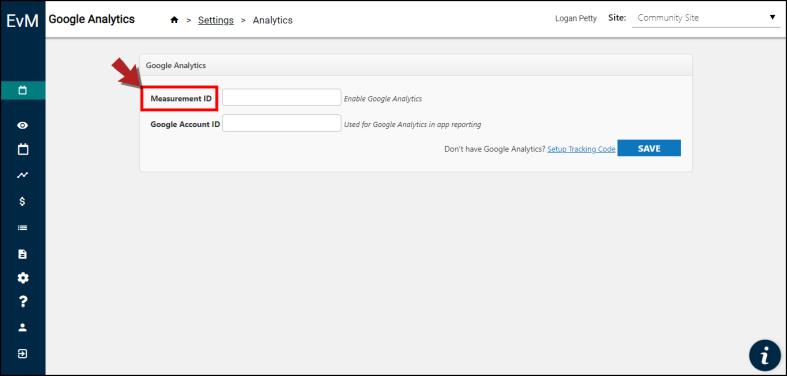Viewport: 787px width, 376px height.
Task: Click the Measurement ID input field
Action: click(282, 97)
